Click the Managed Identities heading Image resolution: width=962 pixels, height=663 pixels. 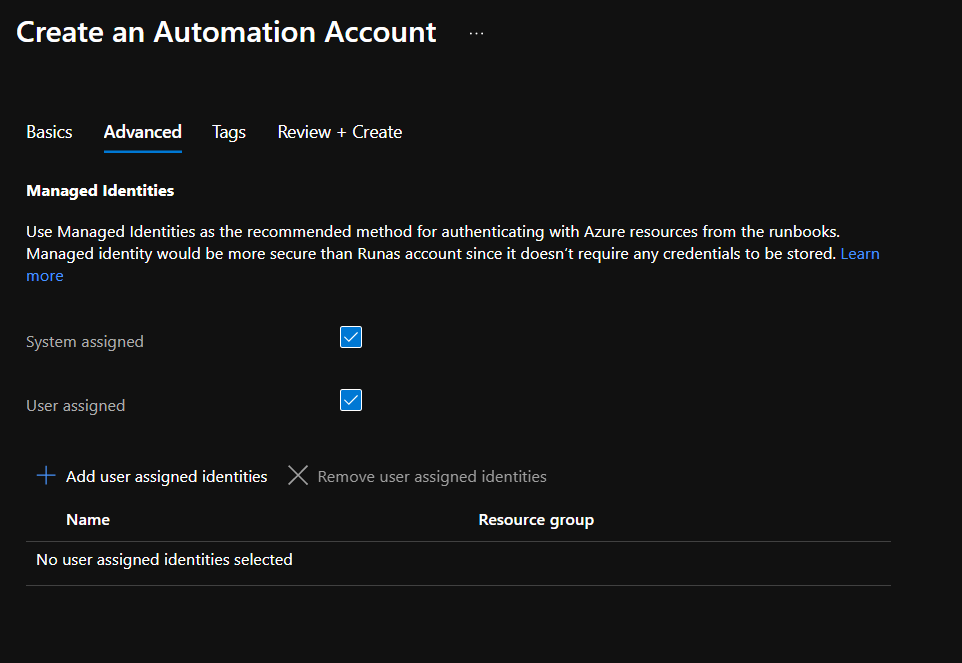point(100,190)
